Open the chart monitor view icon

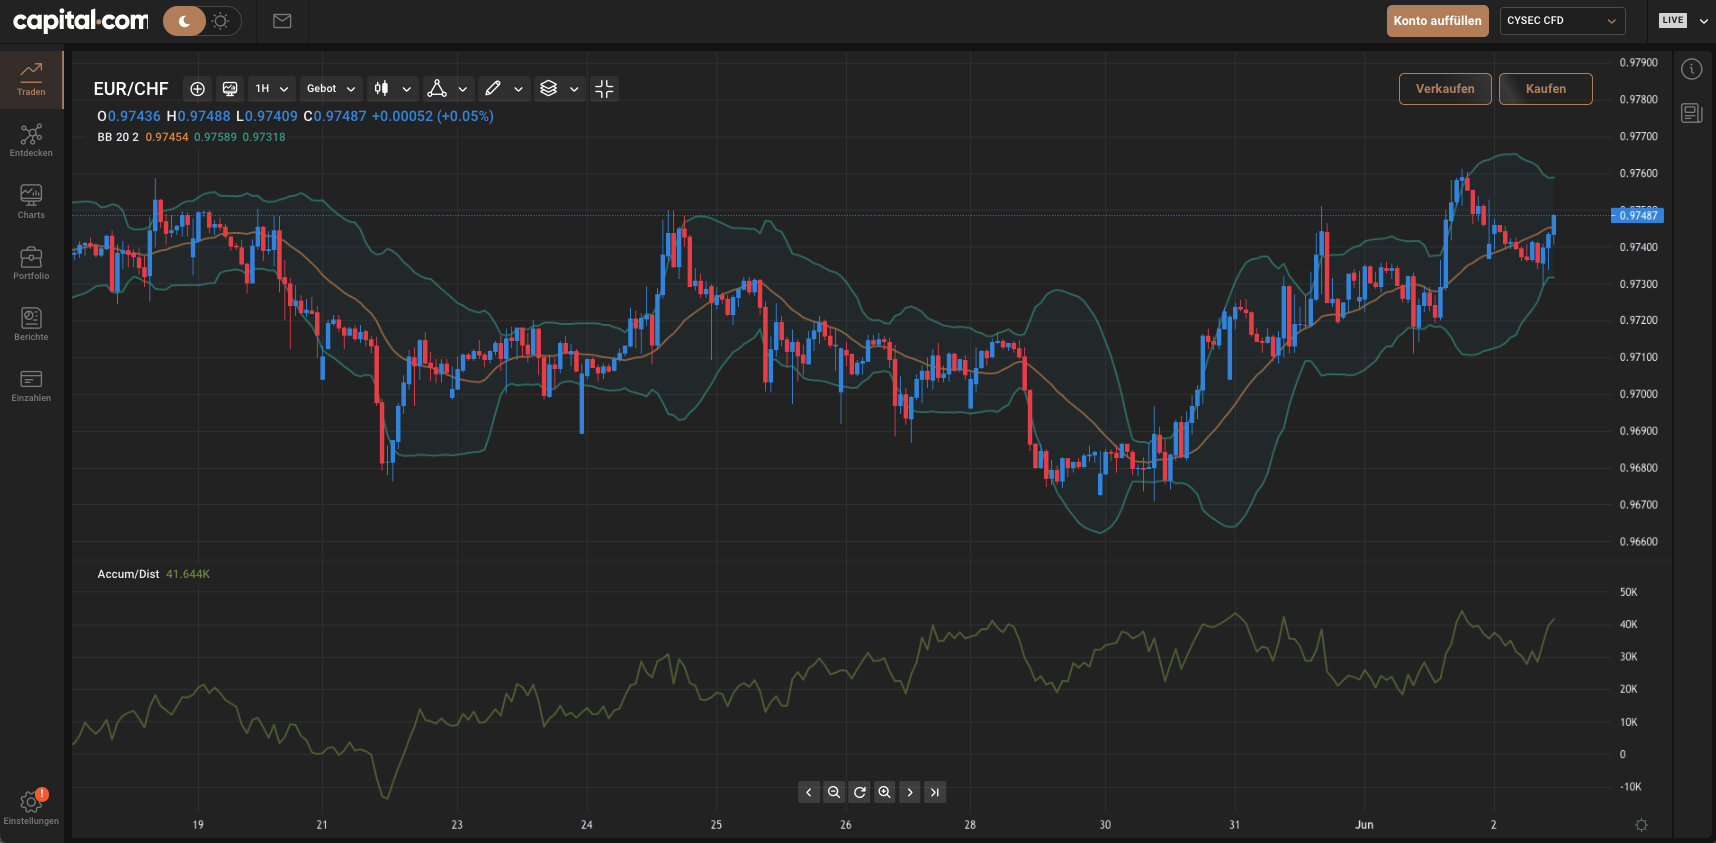pyautogui.click(x=230, y=89)
